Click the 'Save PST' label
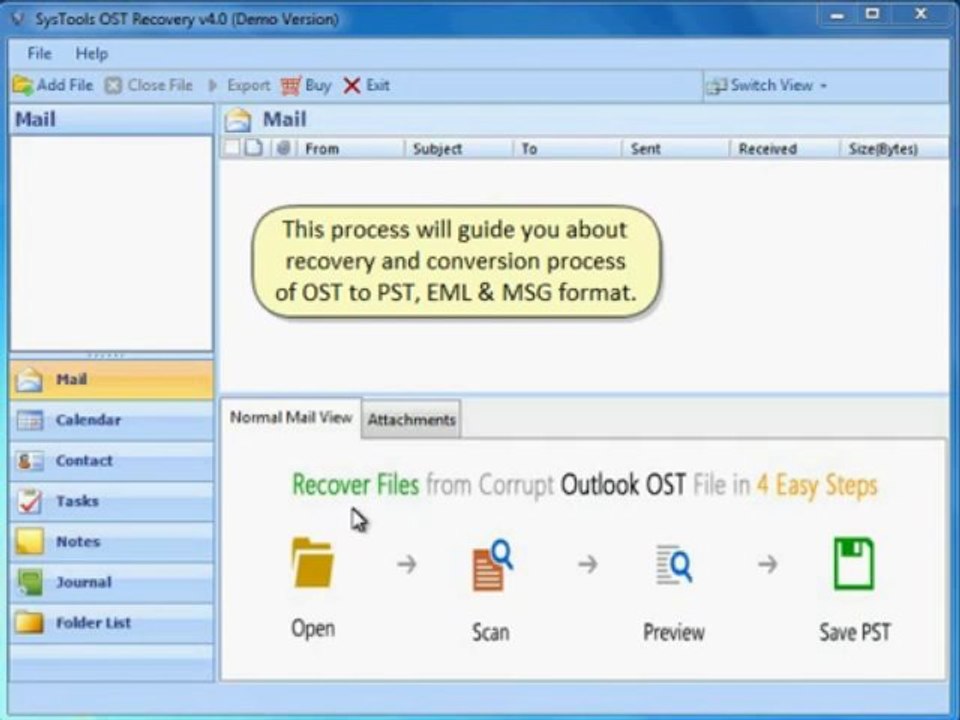Viewport: 960px width, 720px height. [855, 632]
